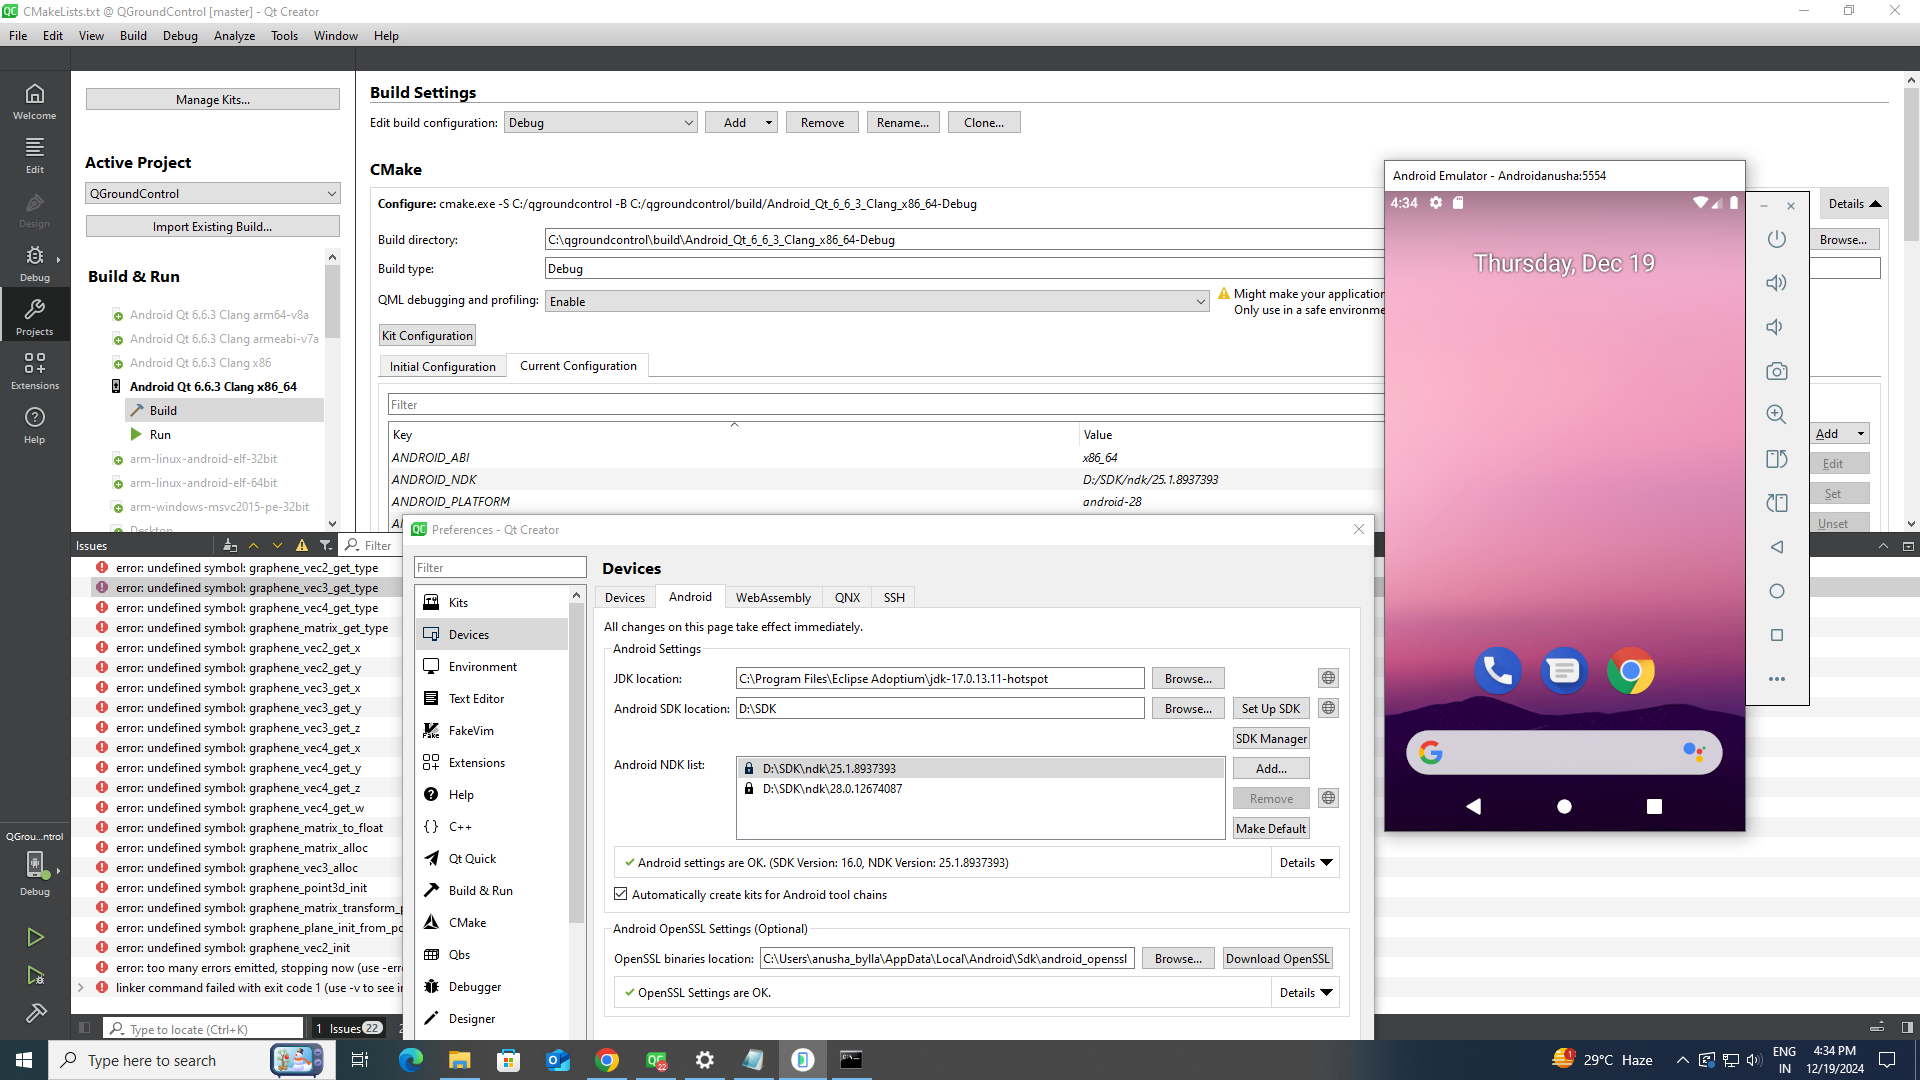1920x1080 pixels.
Task: Click emulator Back triangle in side toolbar
Action: [x=1776, y=547]
